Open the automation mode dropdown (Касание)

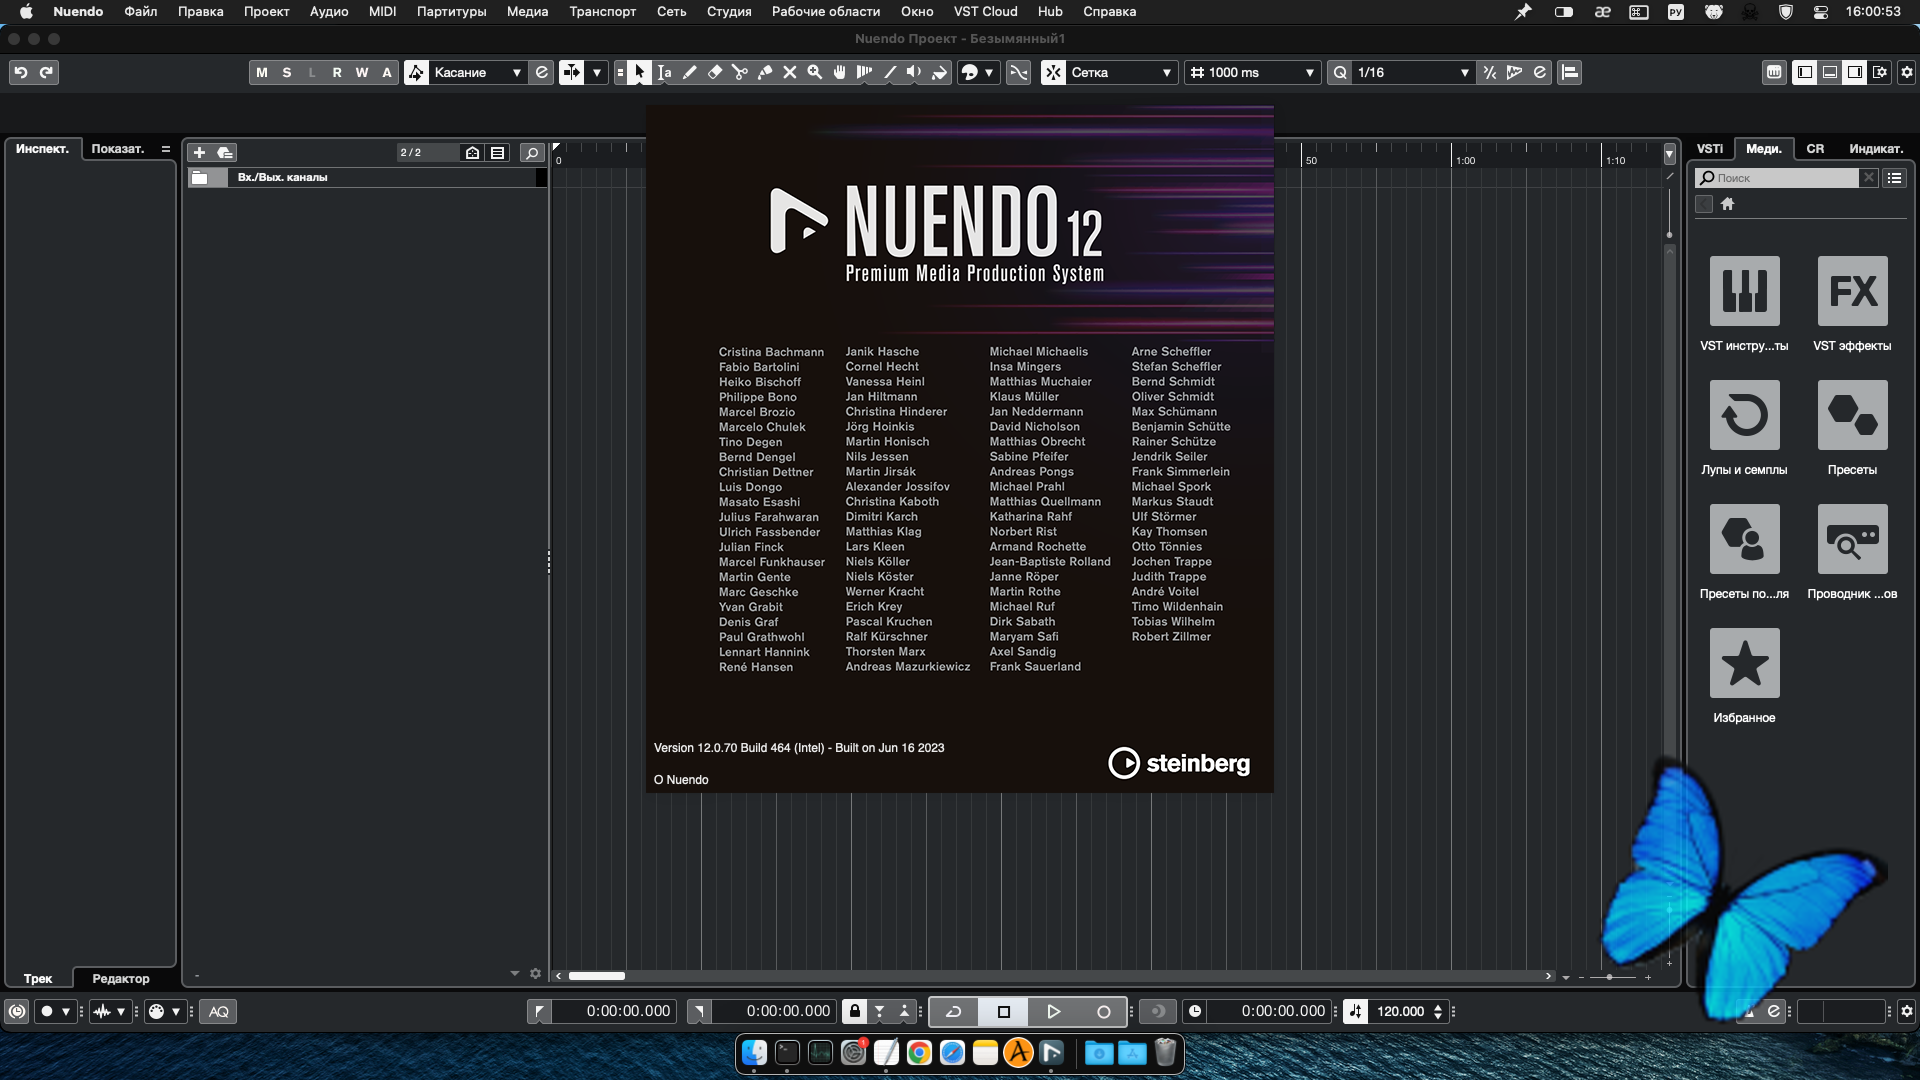pos(478,72)
